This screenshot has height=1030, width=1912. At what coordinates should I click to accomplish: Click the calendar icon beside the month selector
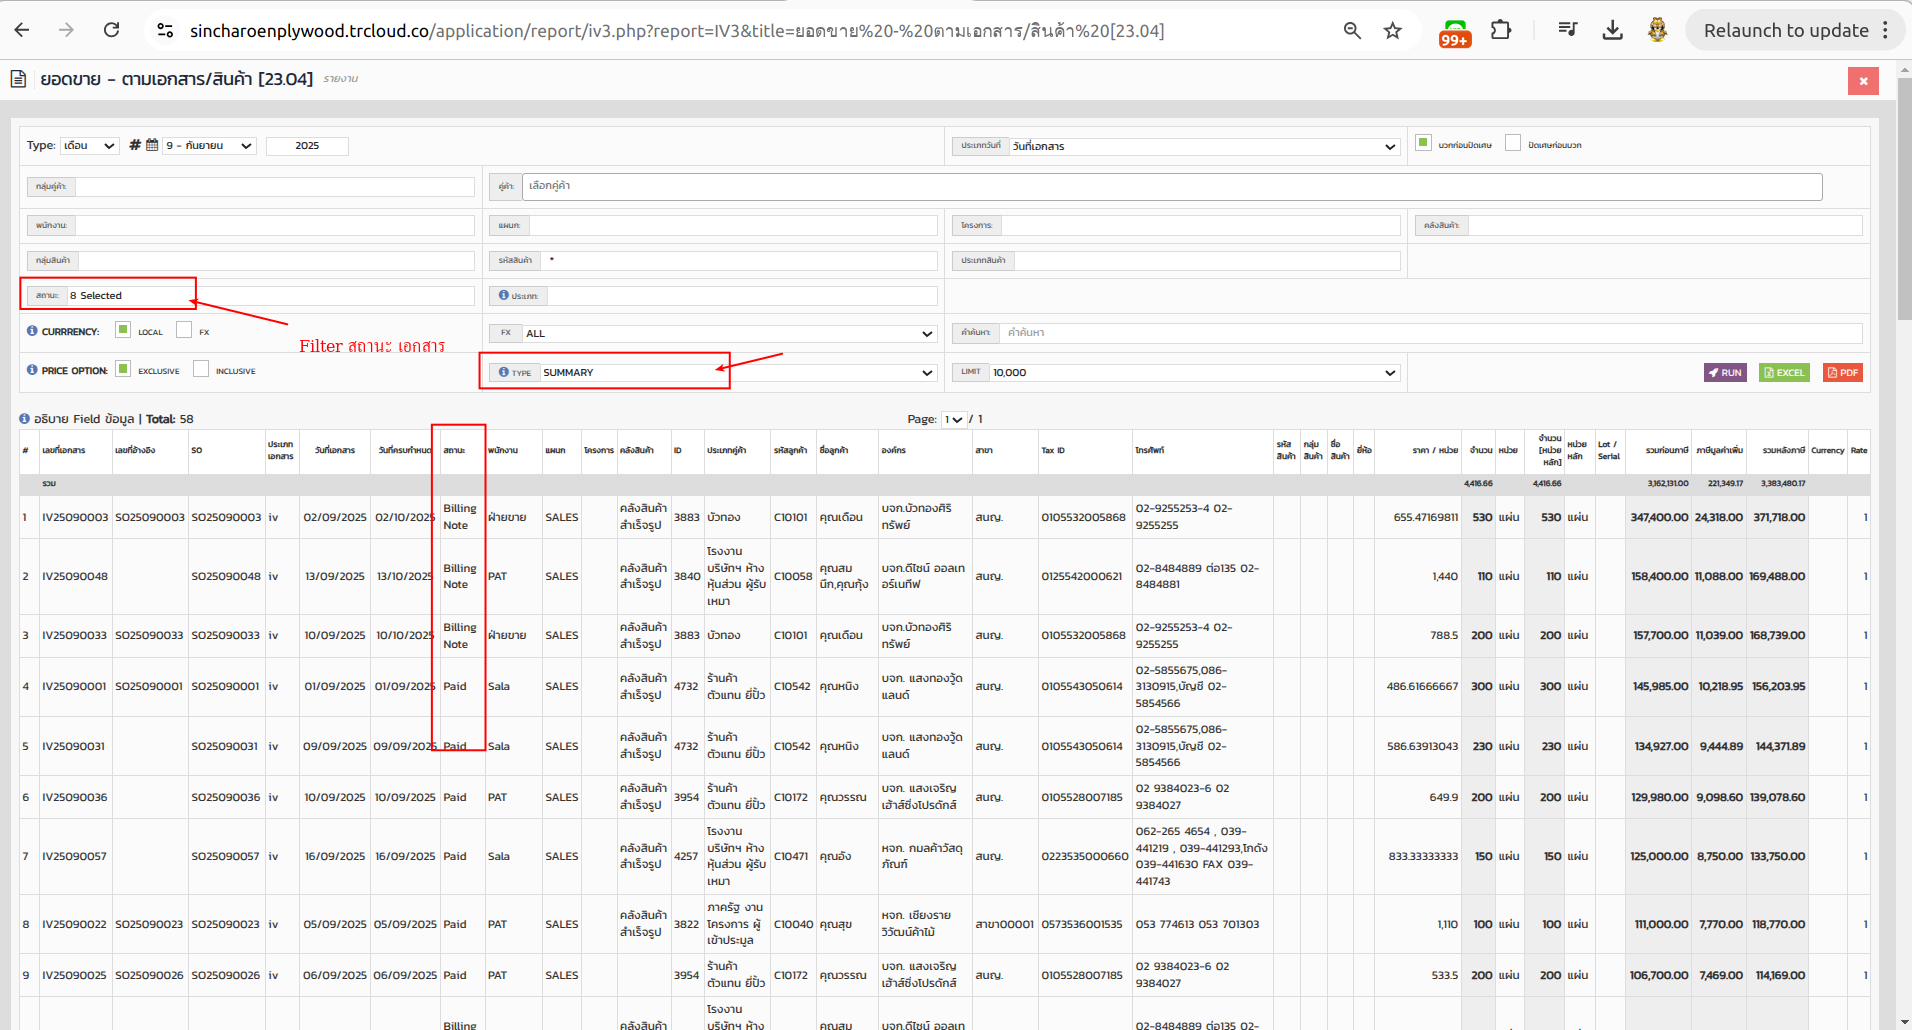click(x=152, y=145)
